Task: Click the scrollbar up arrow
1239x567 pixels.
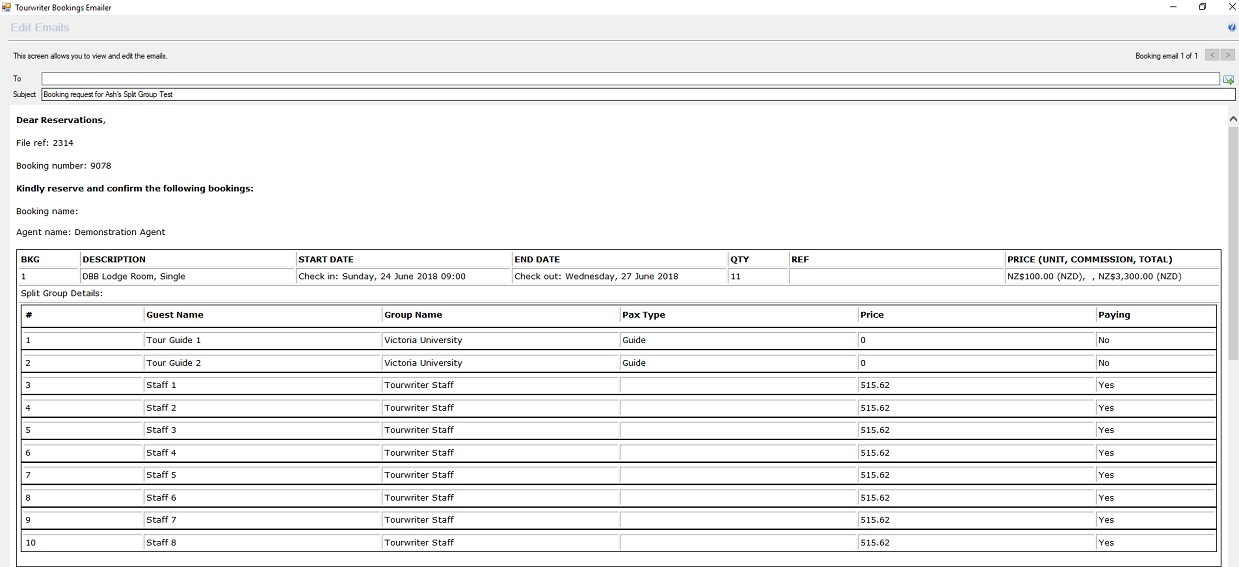Action: [x=1232, y=118]
